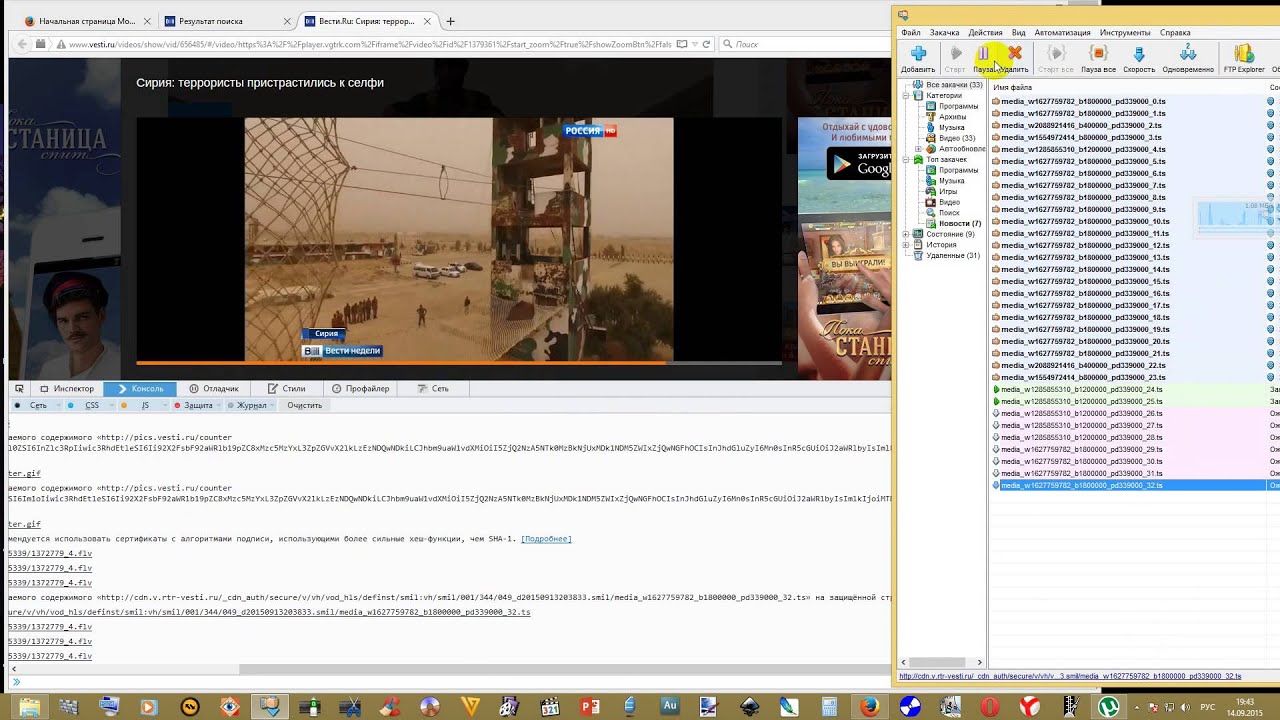This screenshot has height=720, width=1280.
Task: Pause the selected download with Пауза icon
Action: [x=984, y=53]
